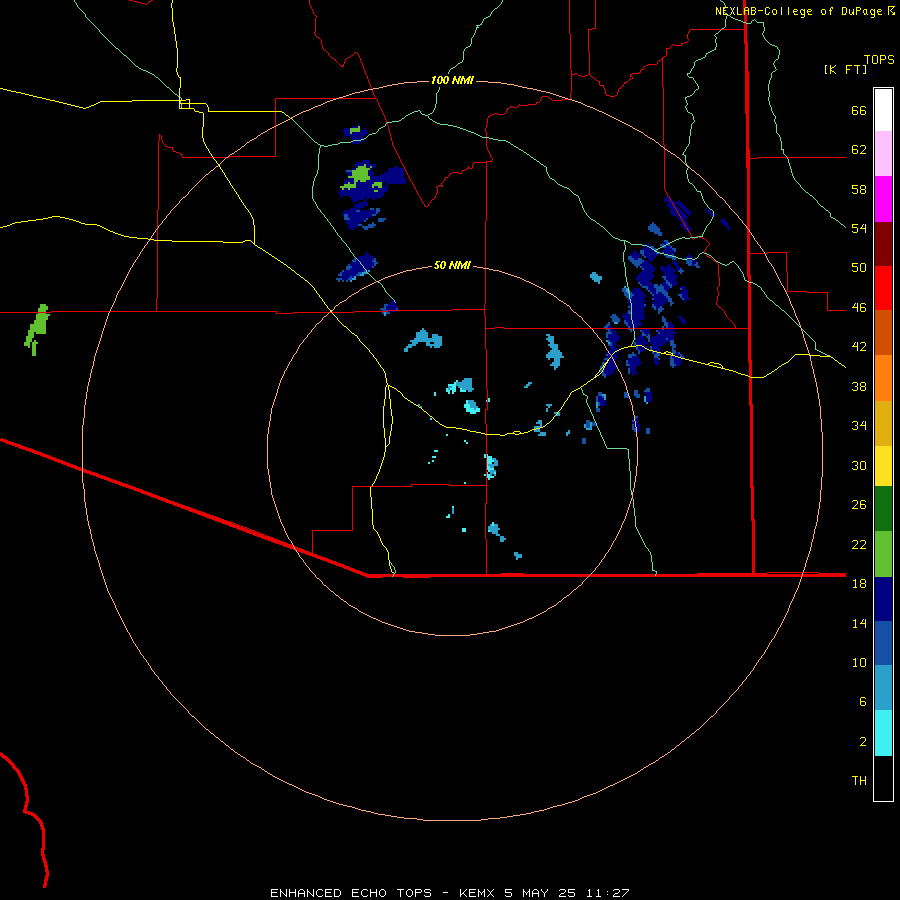The height and width of the screenshot is (900, 900).
Task: Click legend value 30
Action: (x=859, y=465)
